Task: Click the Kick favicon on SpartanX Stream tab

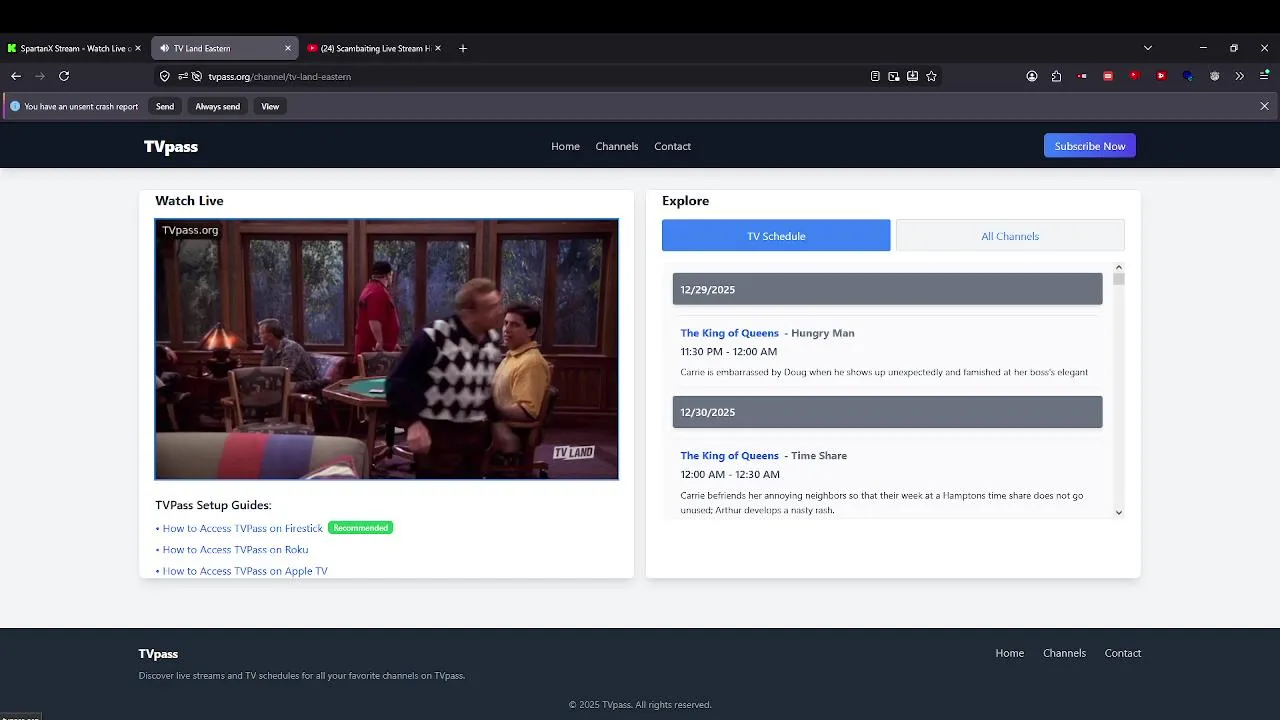Action: point(12,48)
